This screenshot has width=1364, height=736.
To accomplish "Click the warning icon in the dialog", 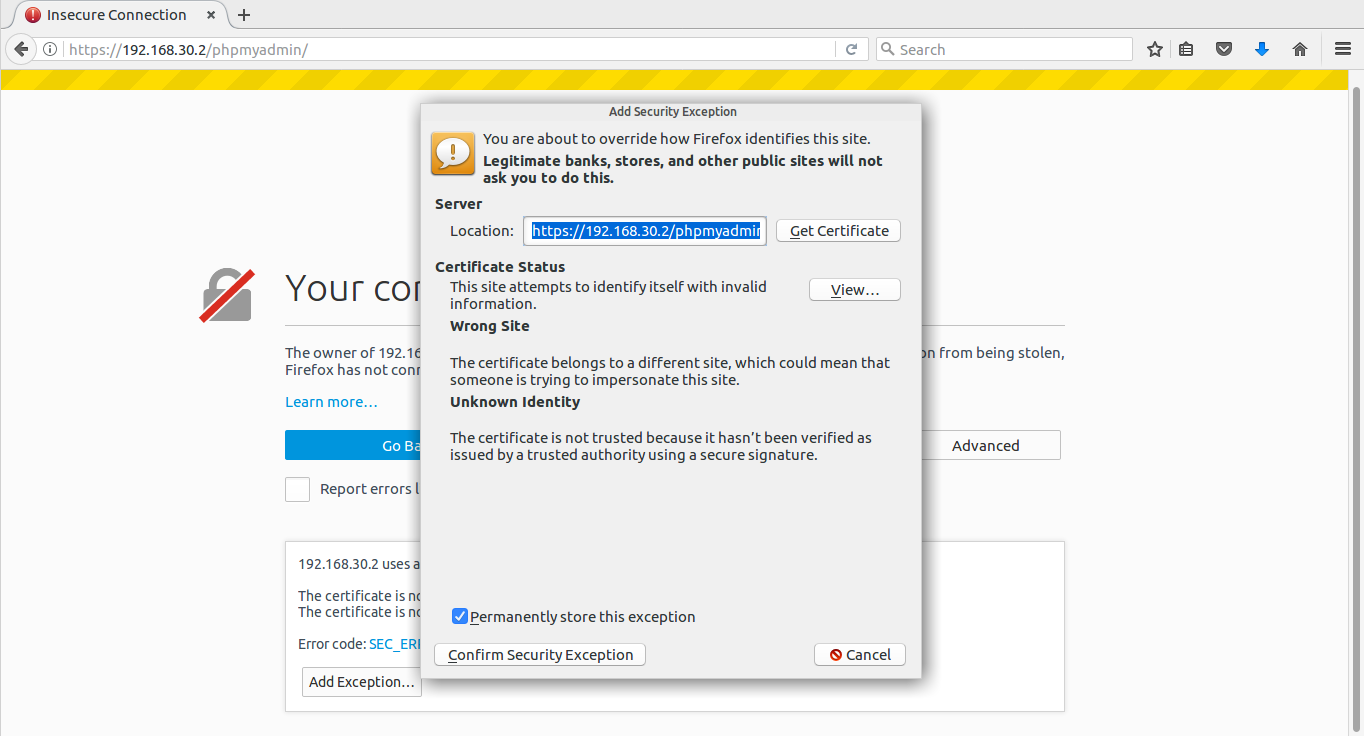I will 453,153.
